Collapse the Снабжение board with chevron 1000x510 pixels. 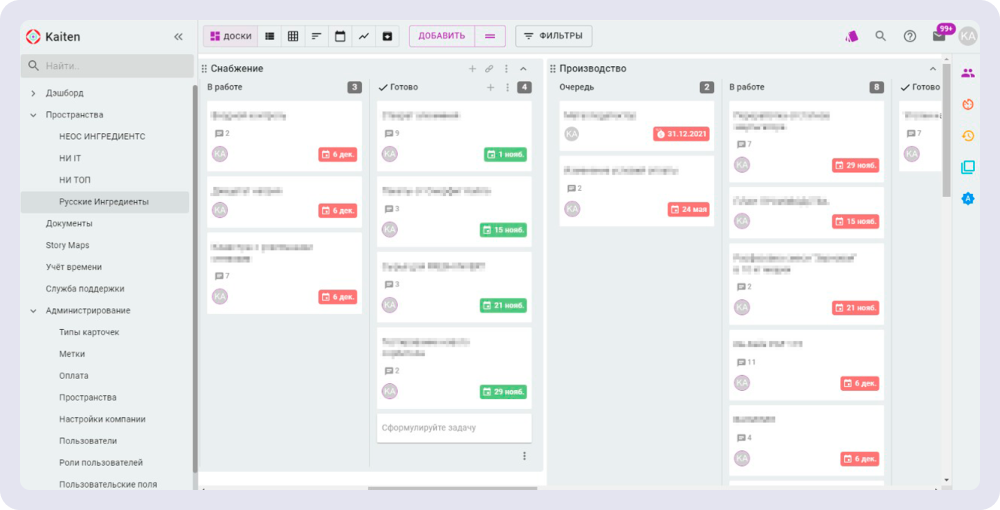click(523, 69)
